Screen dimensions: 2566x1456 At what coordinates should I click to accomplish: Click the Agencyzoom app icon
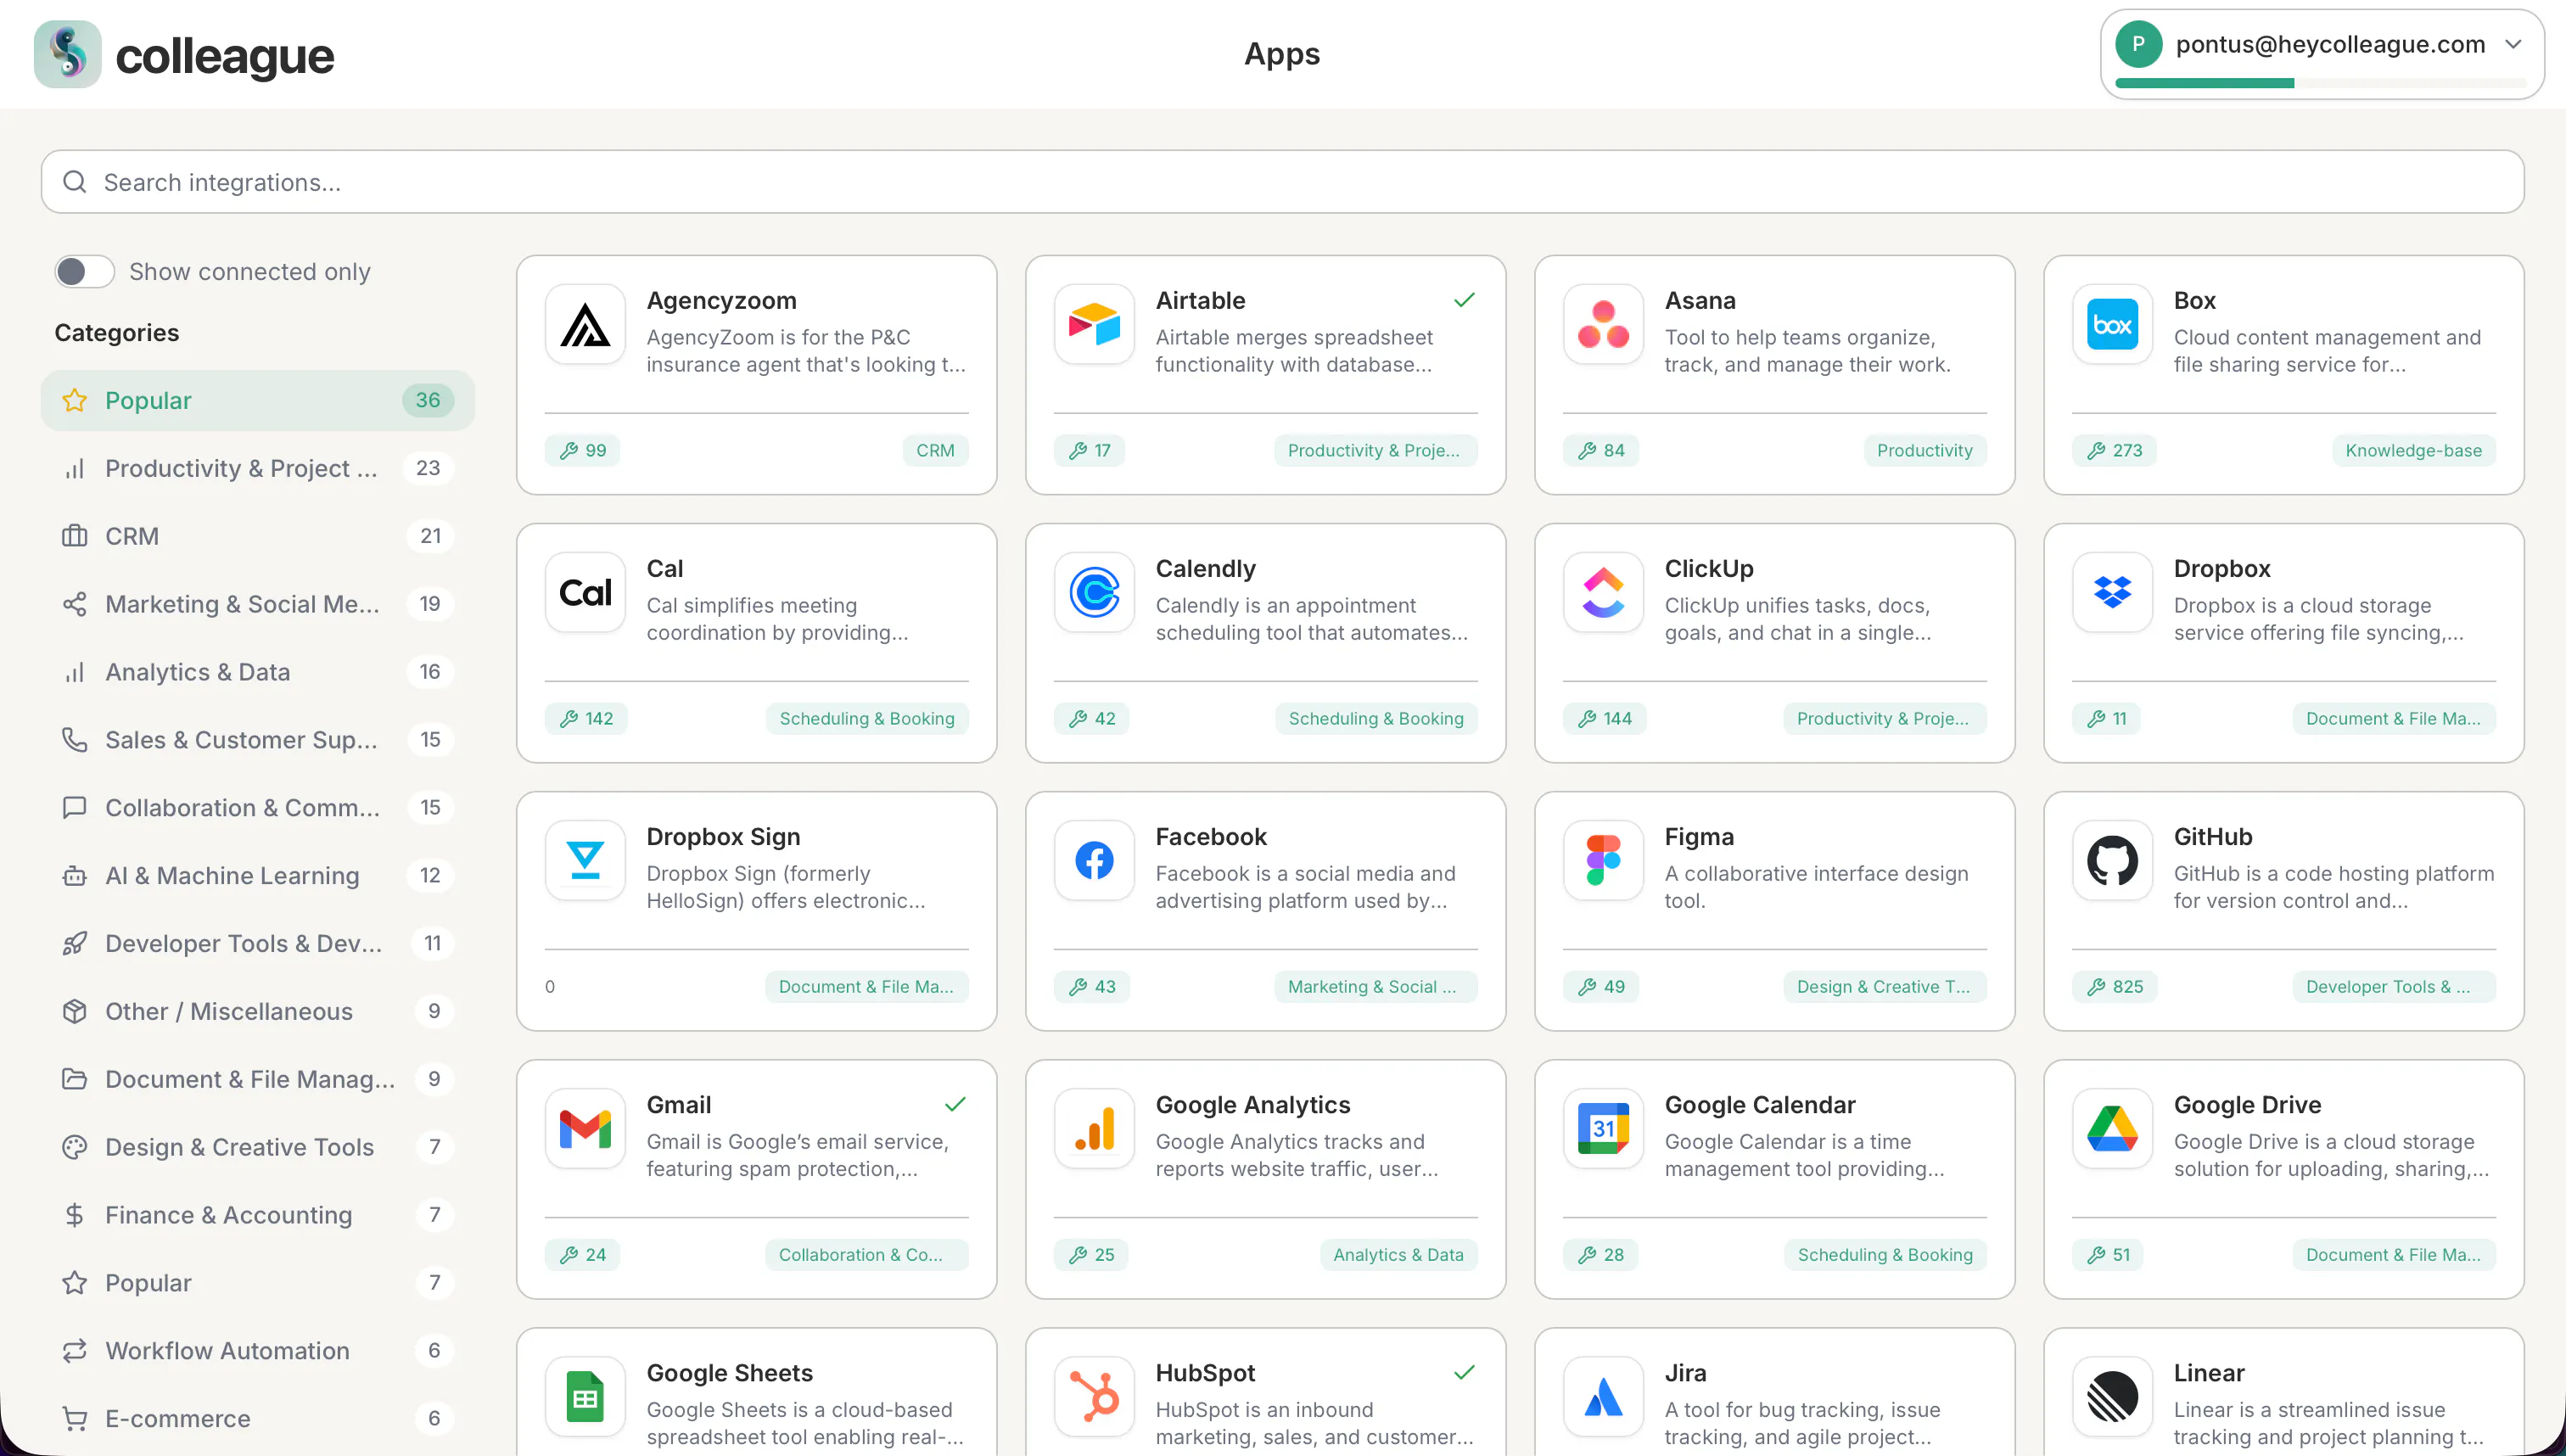coord(585,324)
